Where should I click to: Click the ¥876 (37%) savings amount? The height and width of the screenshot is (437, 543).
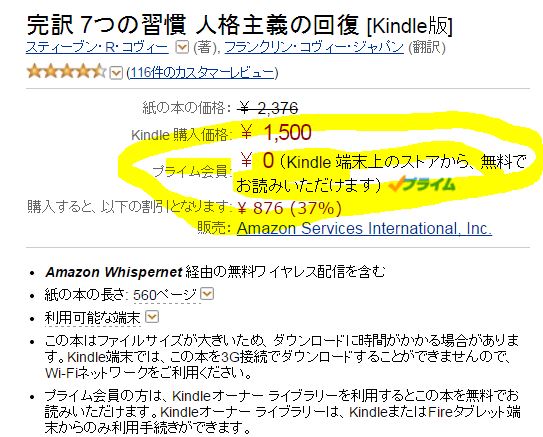click(x=290, y=208)
